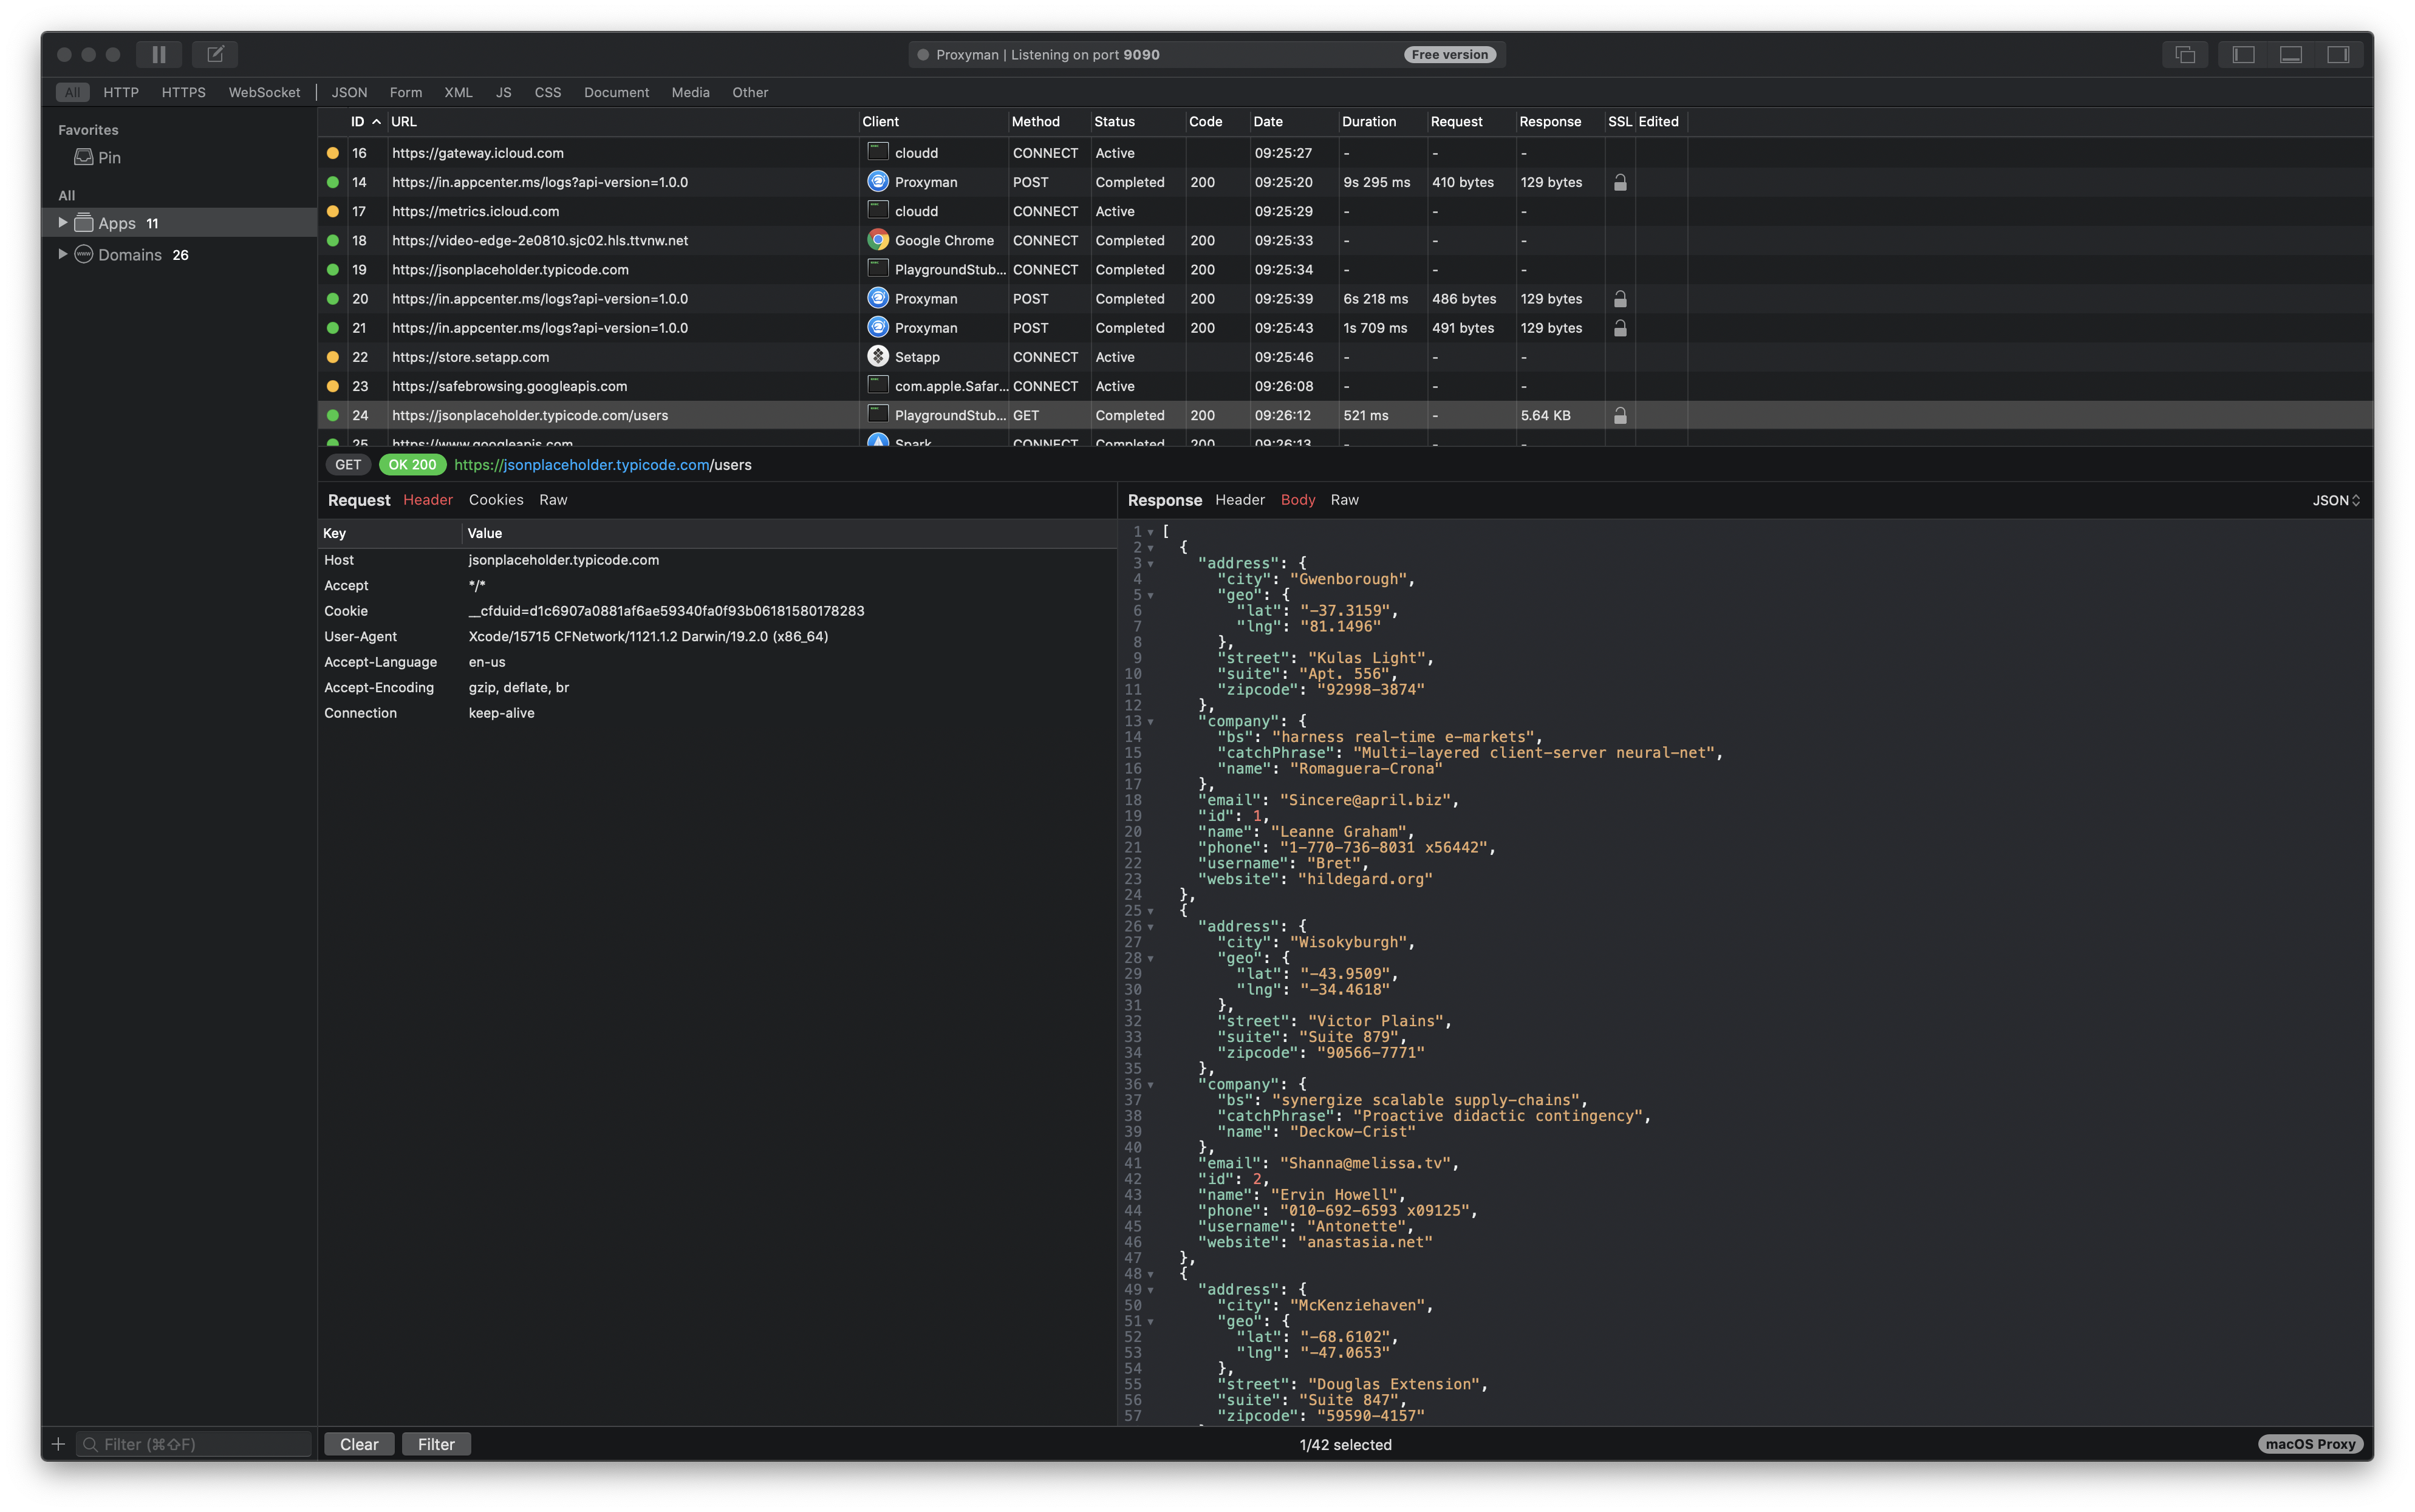The width and height of the screenshot is (2415, 1512).
Task: Click the Setapp client icon in row 22
Action: tap(878, 357)
